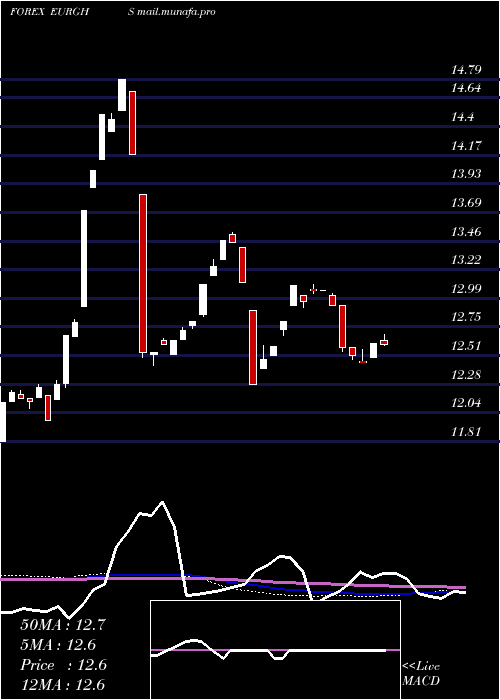The height and width of the screenshot is (700, 500).
Task: Click the 14.64 price level label
Action: click(x=466, y=88)
